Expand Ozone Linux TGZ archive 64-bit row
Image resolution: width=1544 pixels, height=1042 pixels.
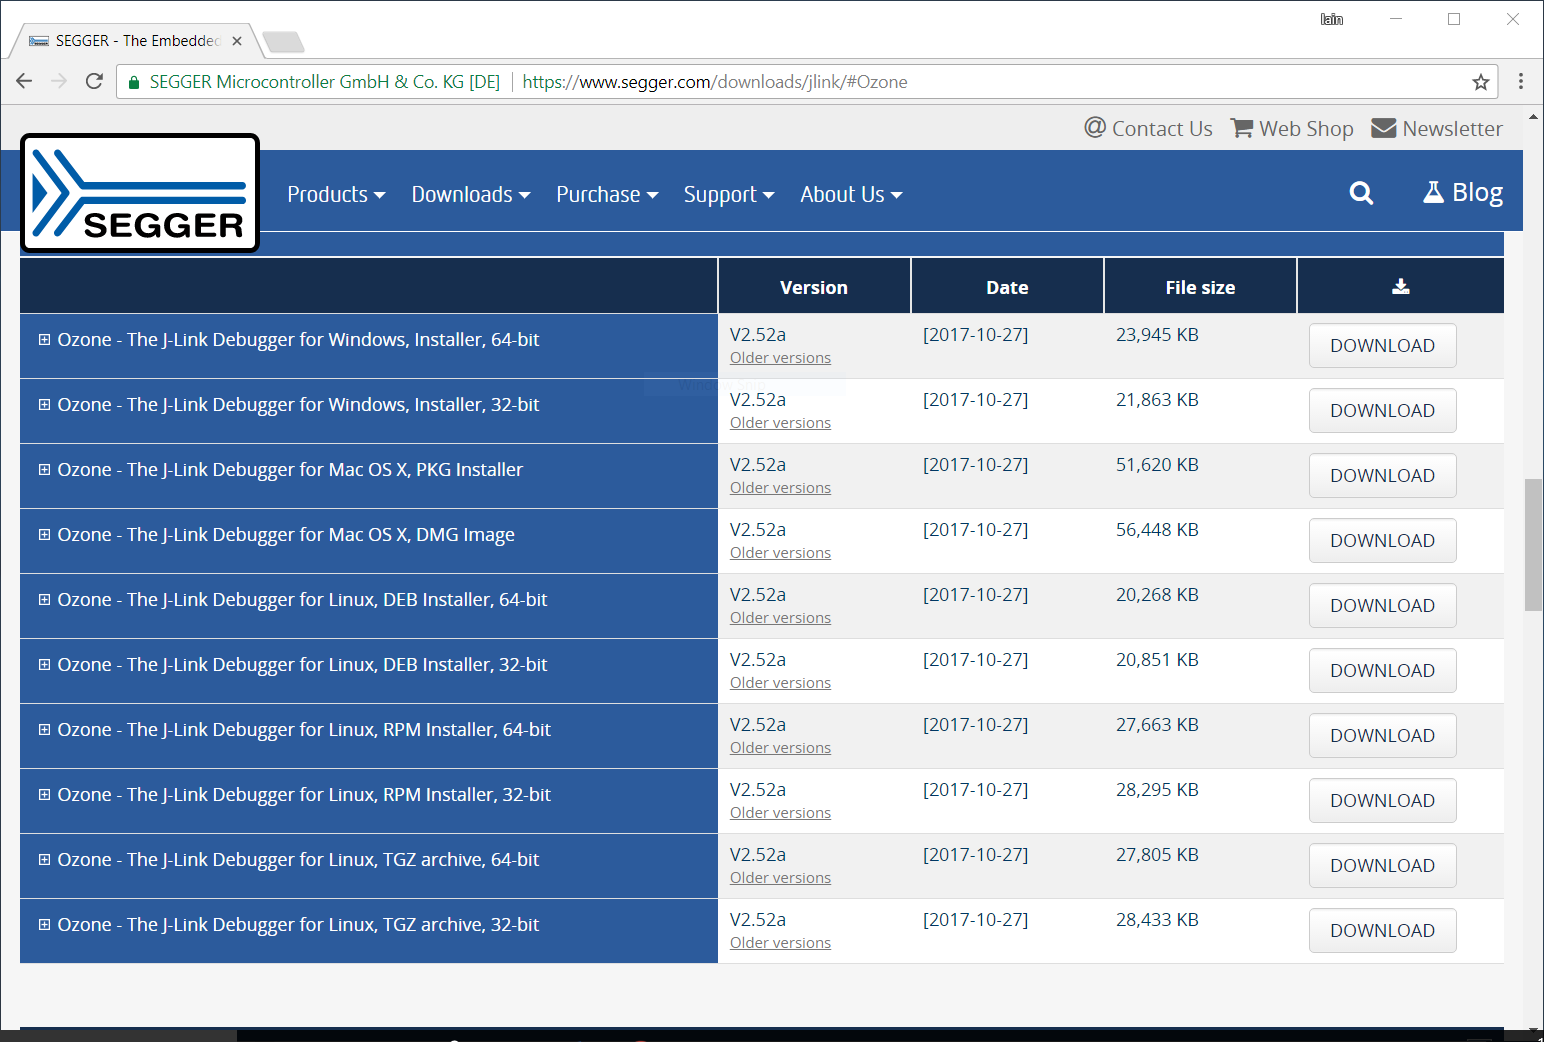point(44,860)
